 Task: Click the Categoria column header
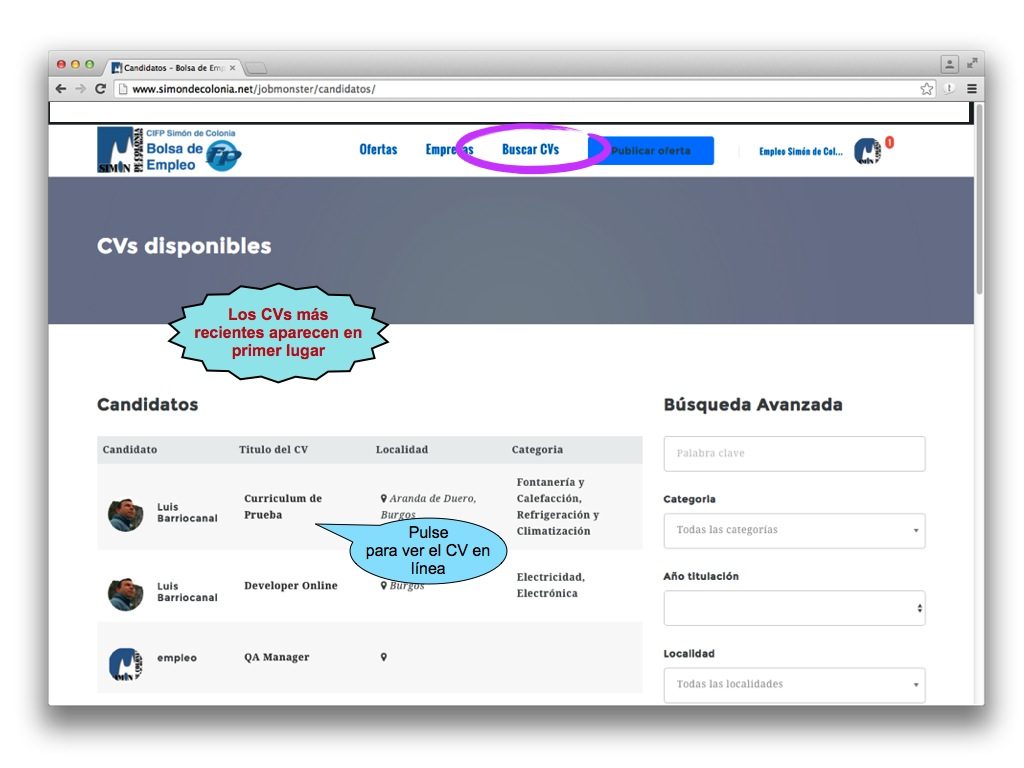537,449
